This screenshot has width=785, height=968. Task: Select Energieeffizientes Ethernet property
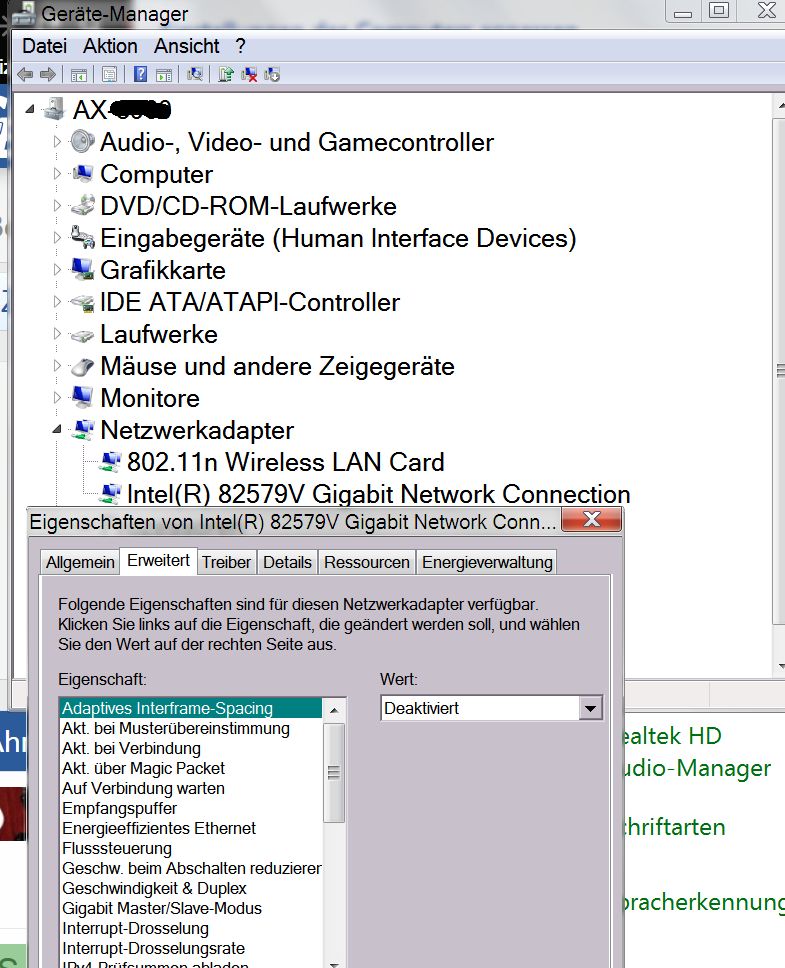click(x=191, y=828)
